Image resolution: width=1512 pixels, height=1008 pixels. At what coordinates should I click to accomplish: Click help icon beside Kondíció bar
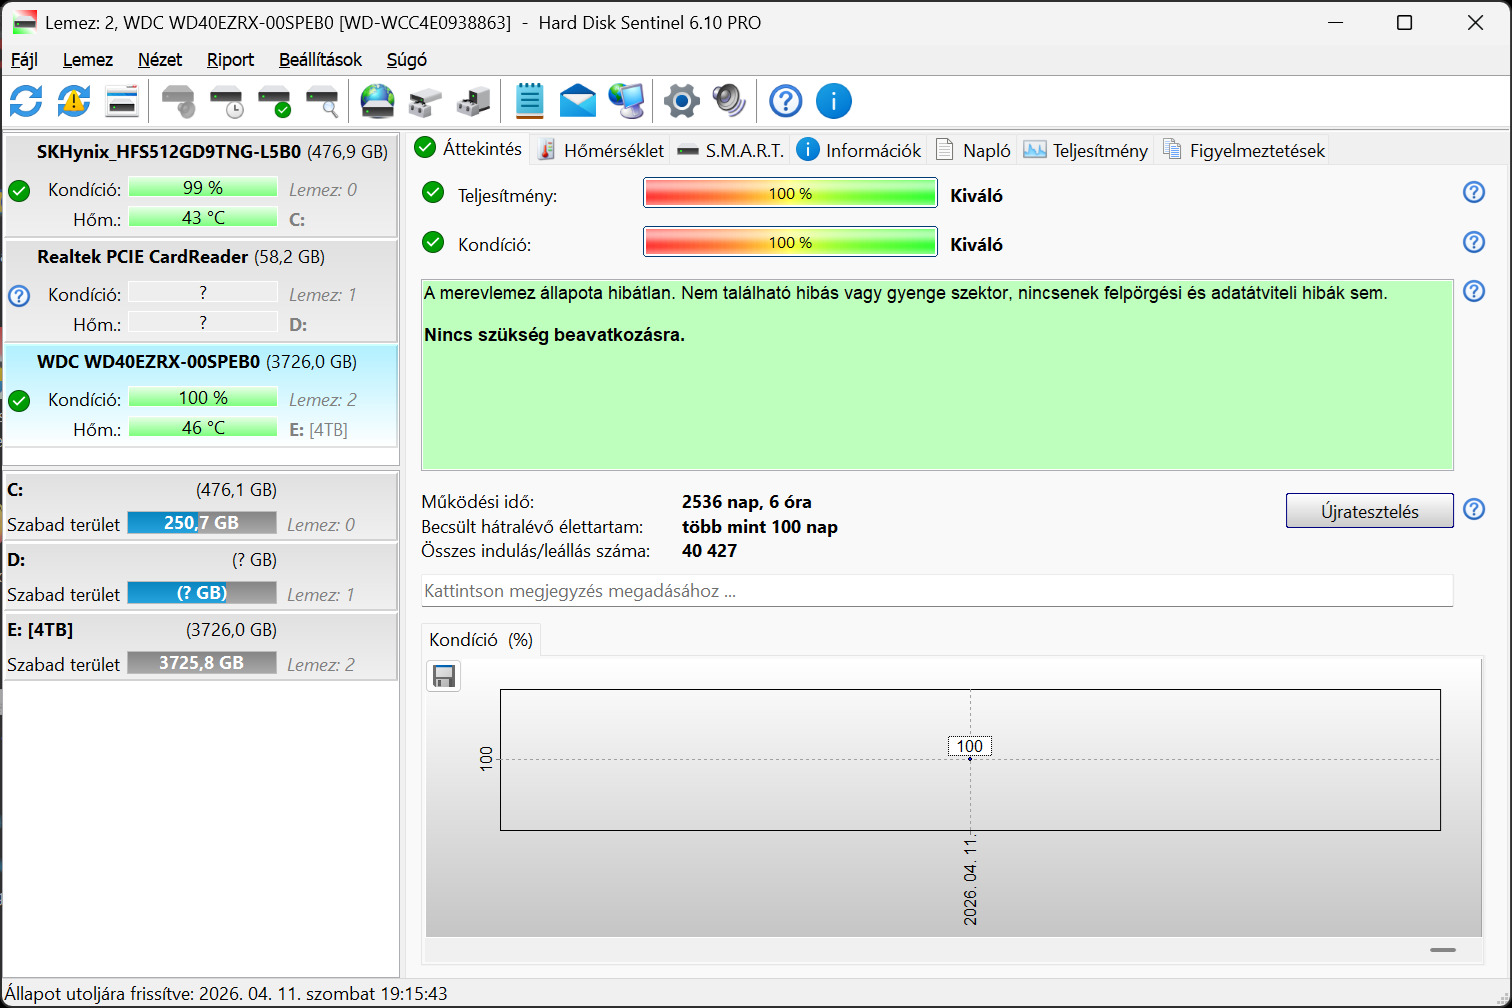(1474, 242)
